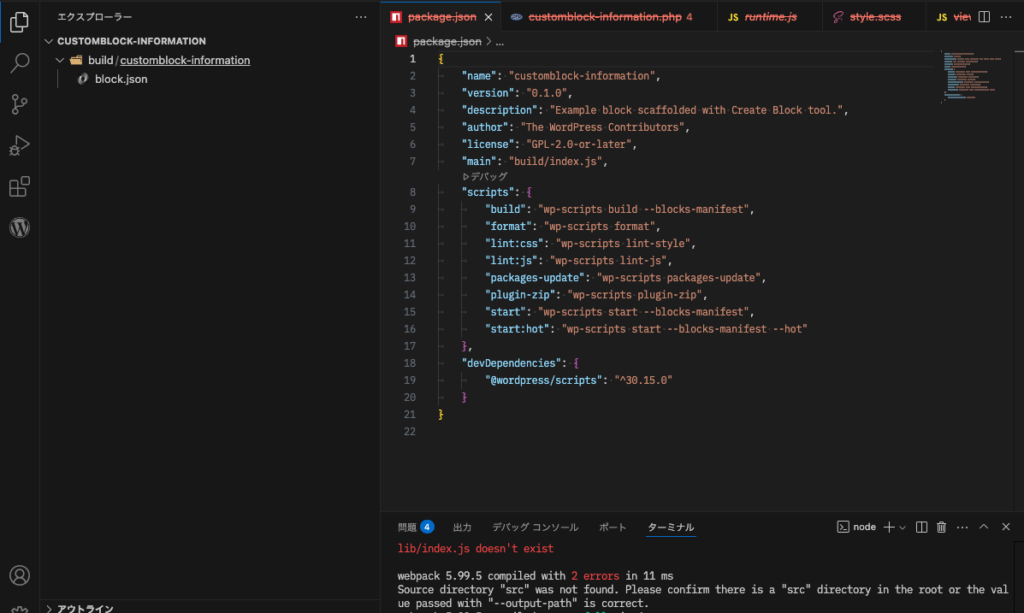
Task: Collapse the CUSTOMBLOCK-INFORMATION root folder
Action: pos(49,41)
